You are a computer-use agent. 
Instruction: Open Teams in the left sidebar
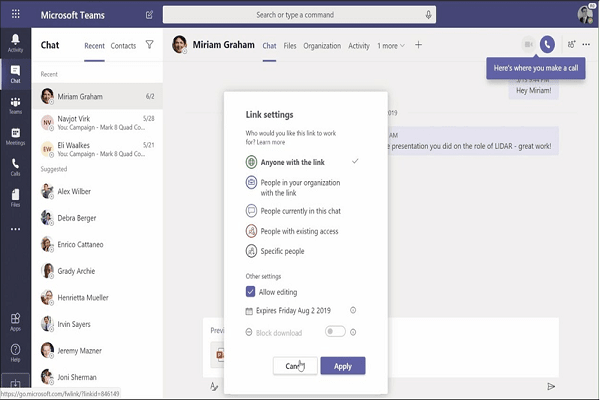[15, 105]
